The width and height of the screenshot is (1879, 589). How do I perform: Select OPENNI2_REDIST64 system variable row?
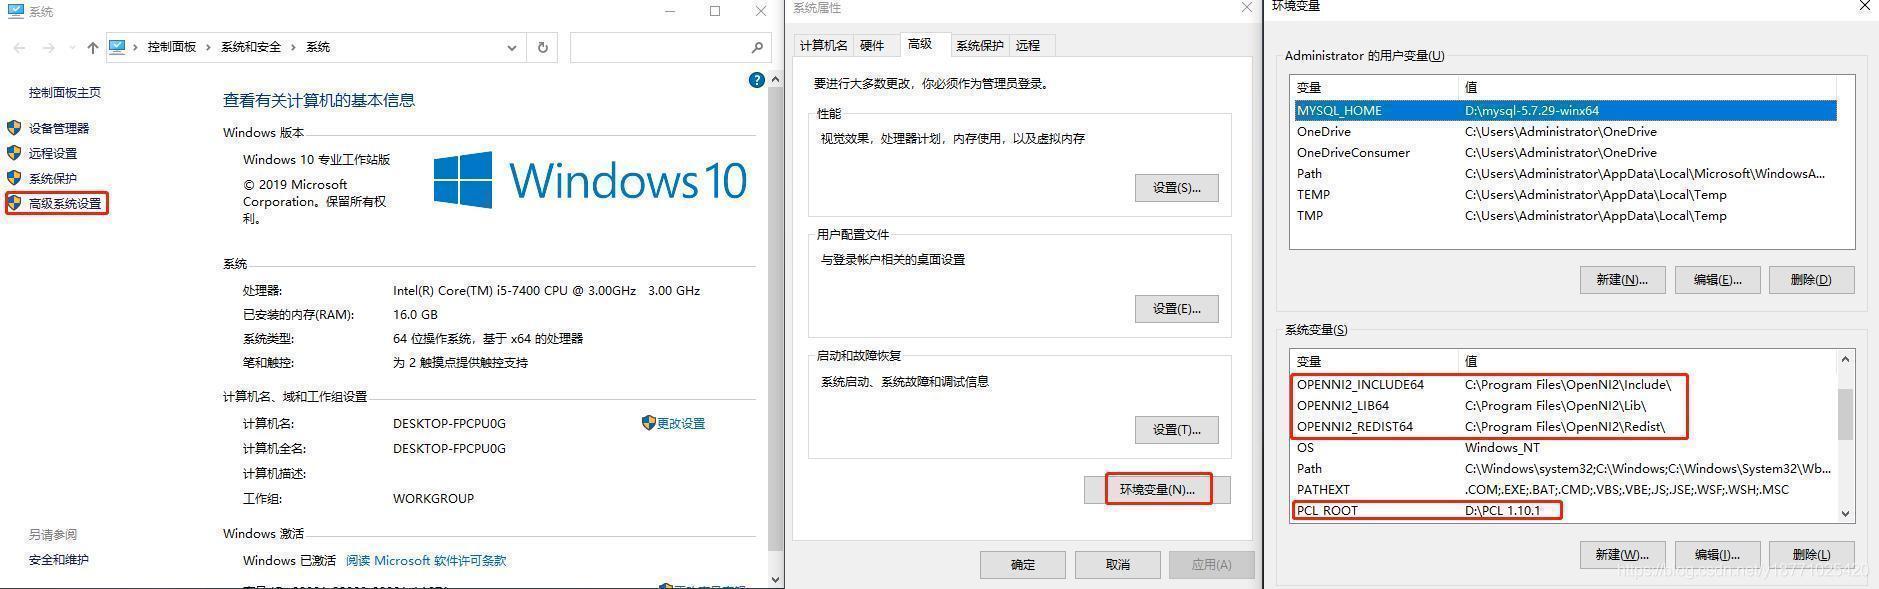point(1565,426)
